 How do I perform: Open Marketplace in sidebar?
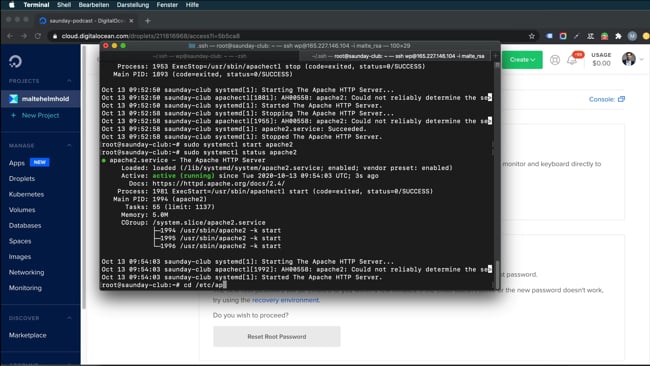[x=27, y=335]
